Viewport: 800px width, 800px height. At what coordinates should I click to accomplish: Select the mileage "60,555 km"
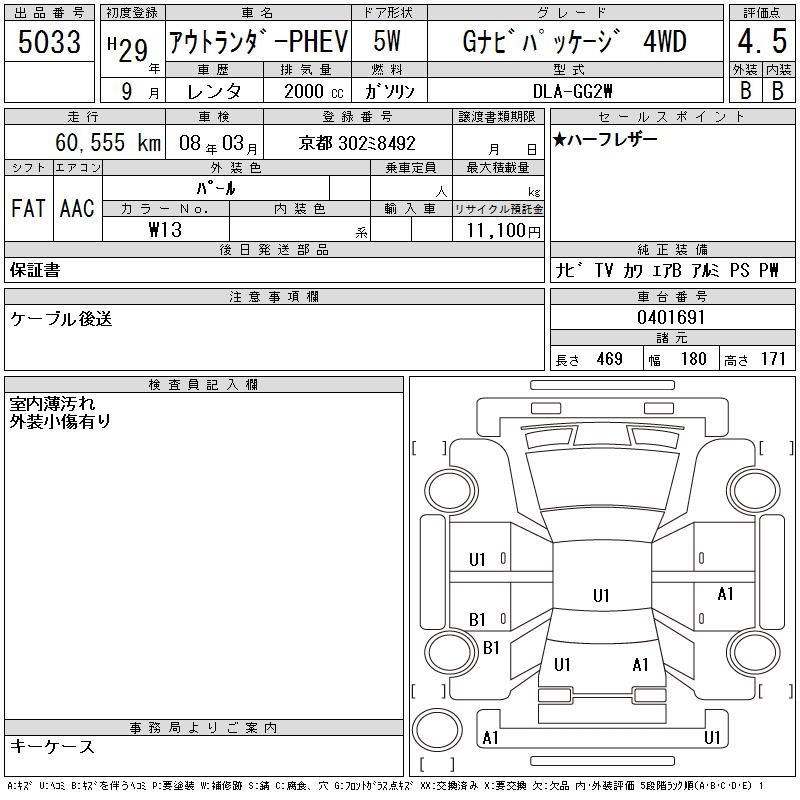[108, 142]
